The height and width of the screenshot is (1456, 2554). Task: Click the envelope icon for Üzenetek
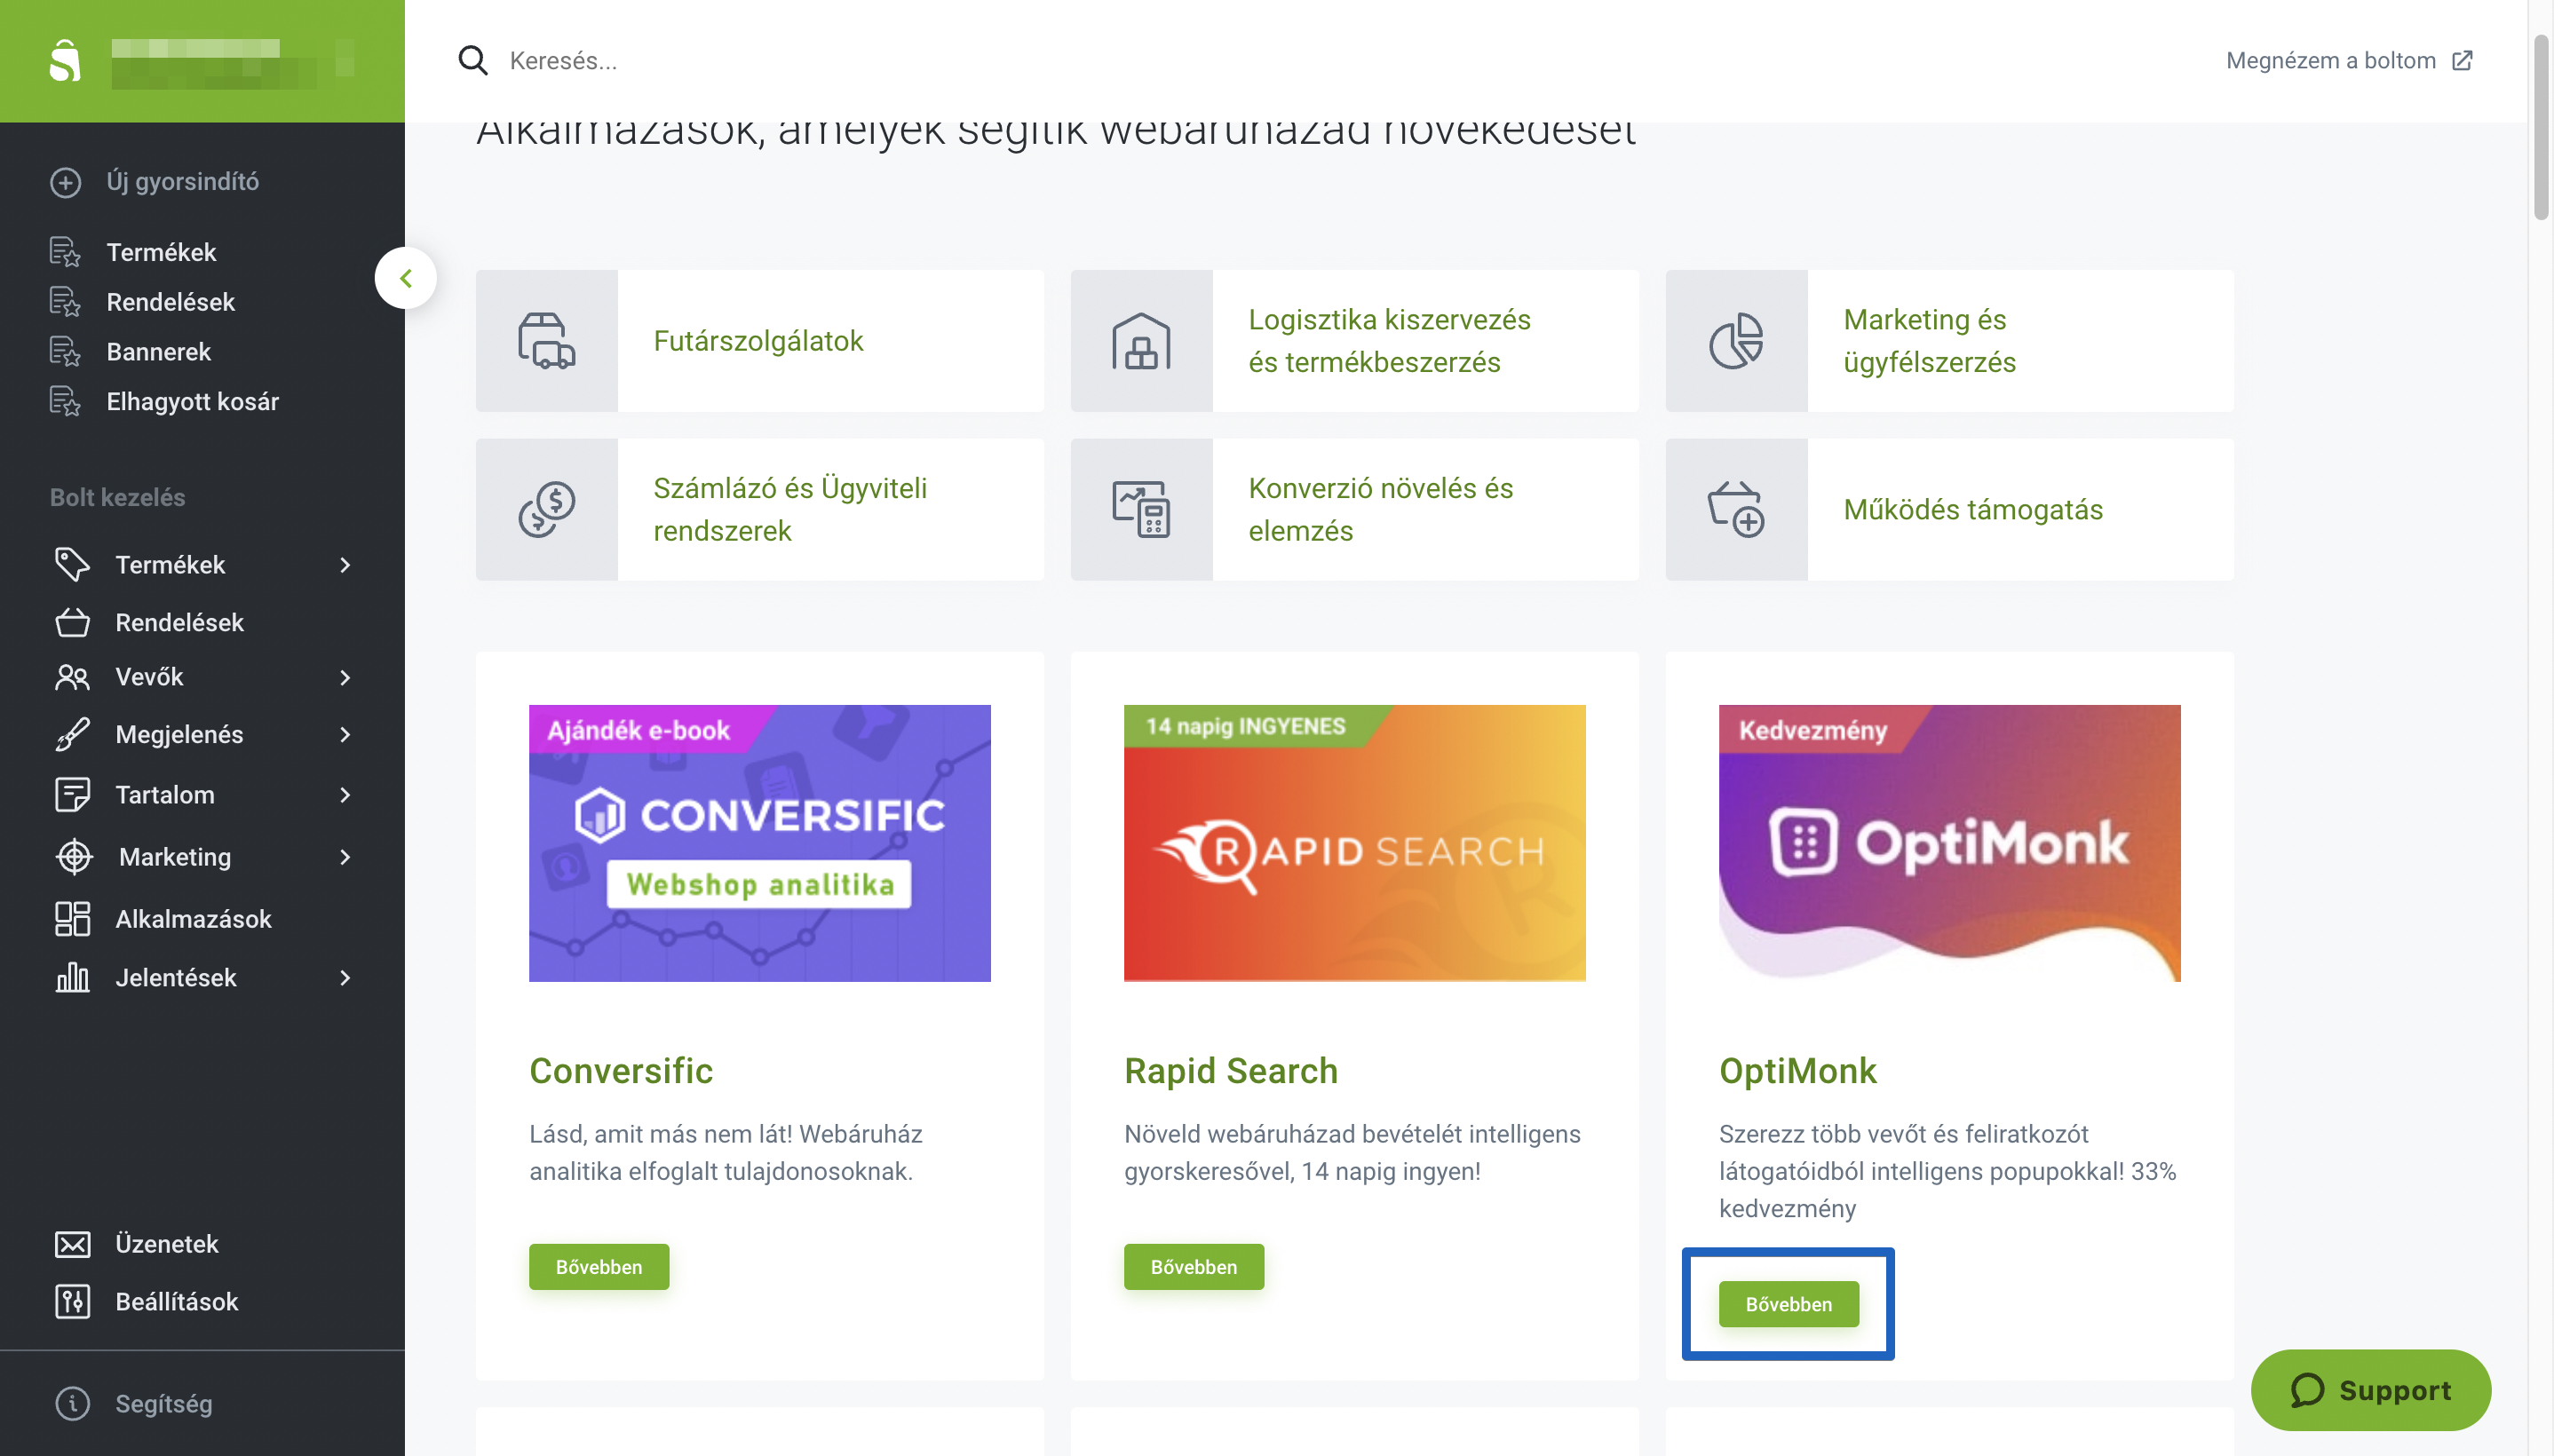72,1244
